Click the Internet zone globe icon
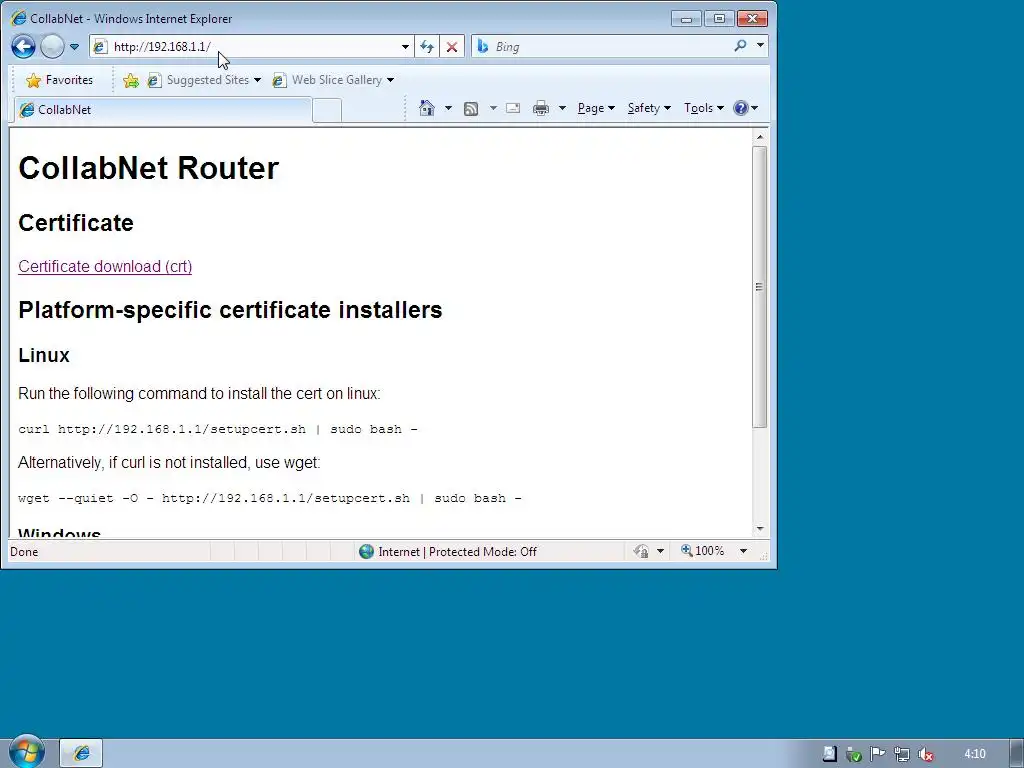 pyautogui.click(x=366, y=552)
